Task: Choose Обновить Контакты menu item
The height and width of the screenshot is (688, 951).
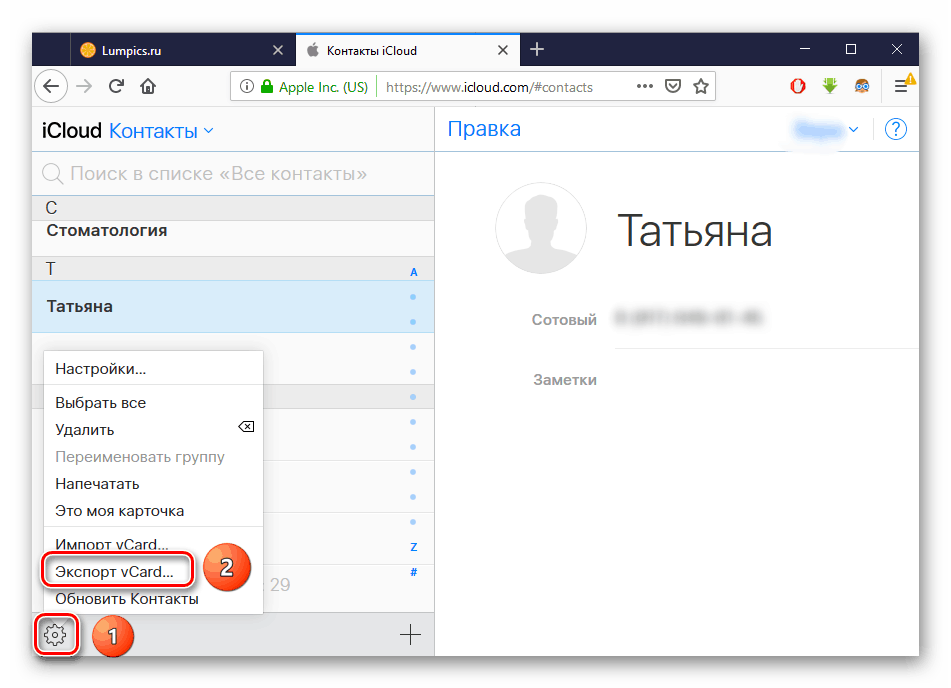Action: [x=127, y=599]
